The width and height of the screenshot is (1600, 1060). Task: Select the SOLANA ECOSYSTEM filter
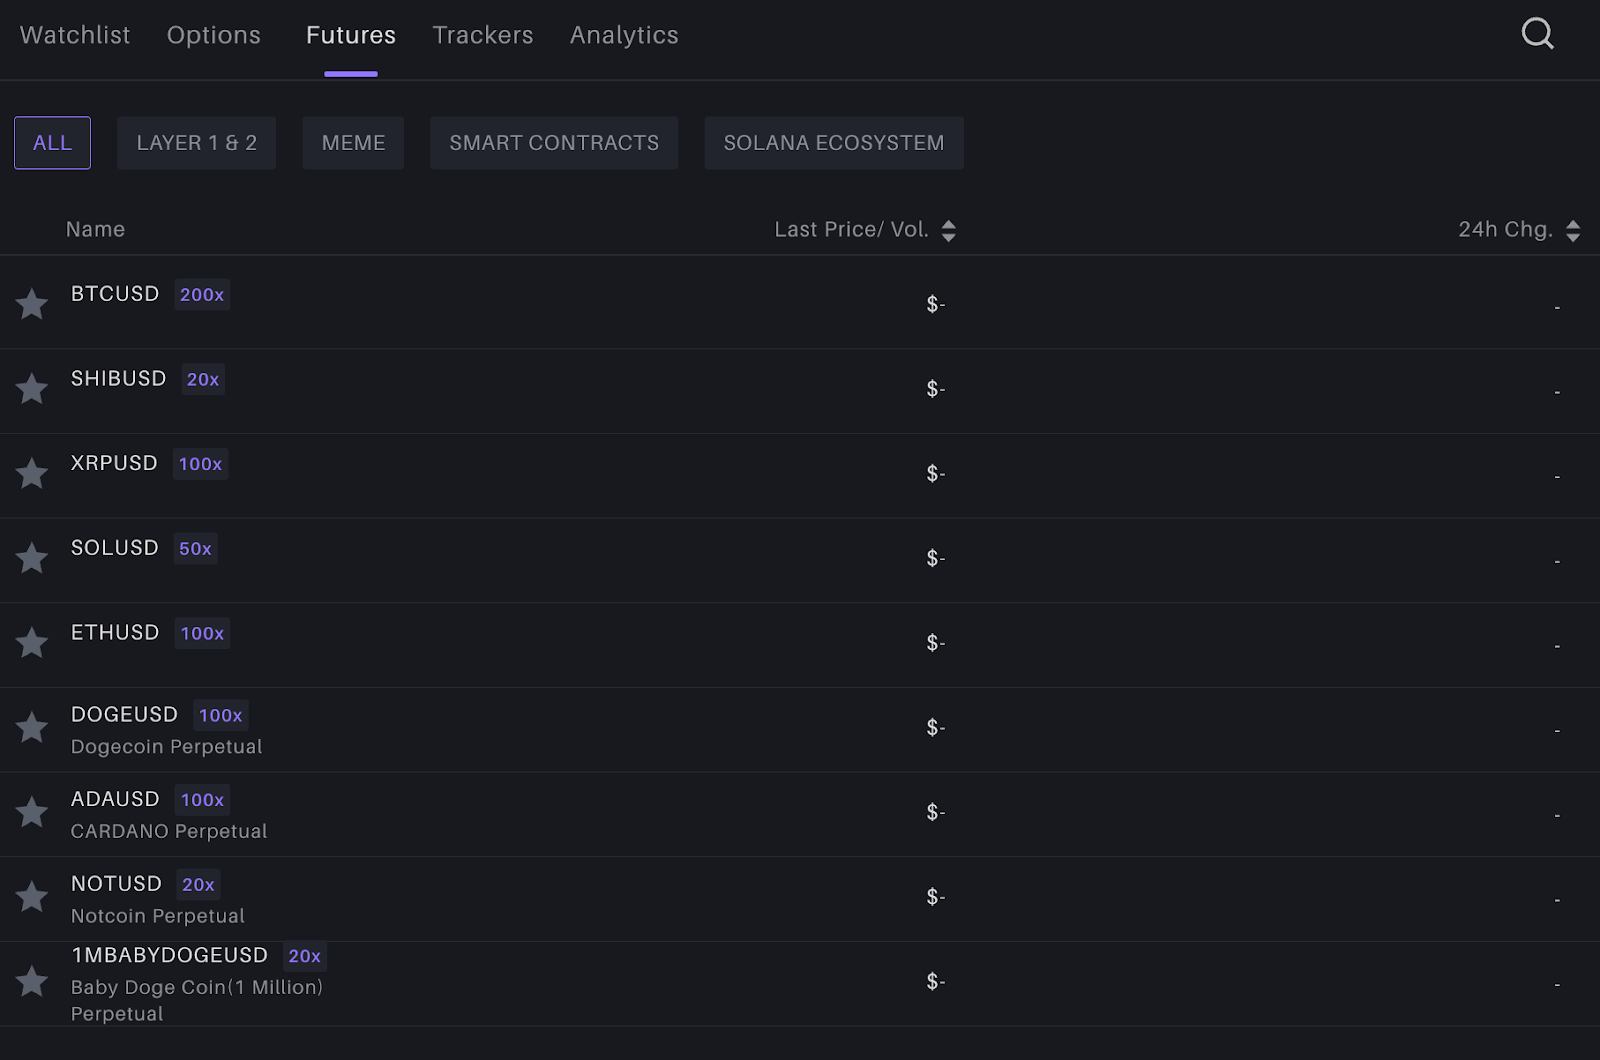pyautogui.click(x=833, y=143)
